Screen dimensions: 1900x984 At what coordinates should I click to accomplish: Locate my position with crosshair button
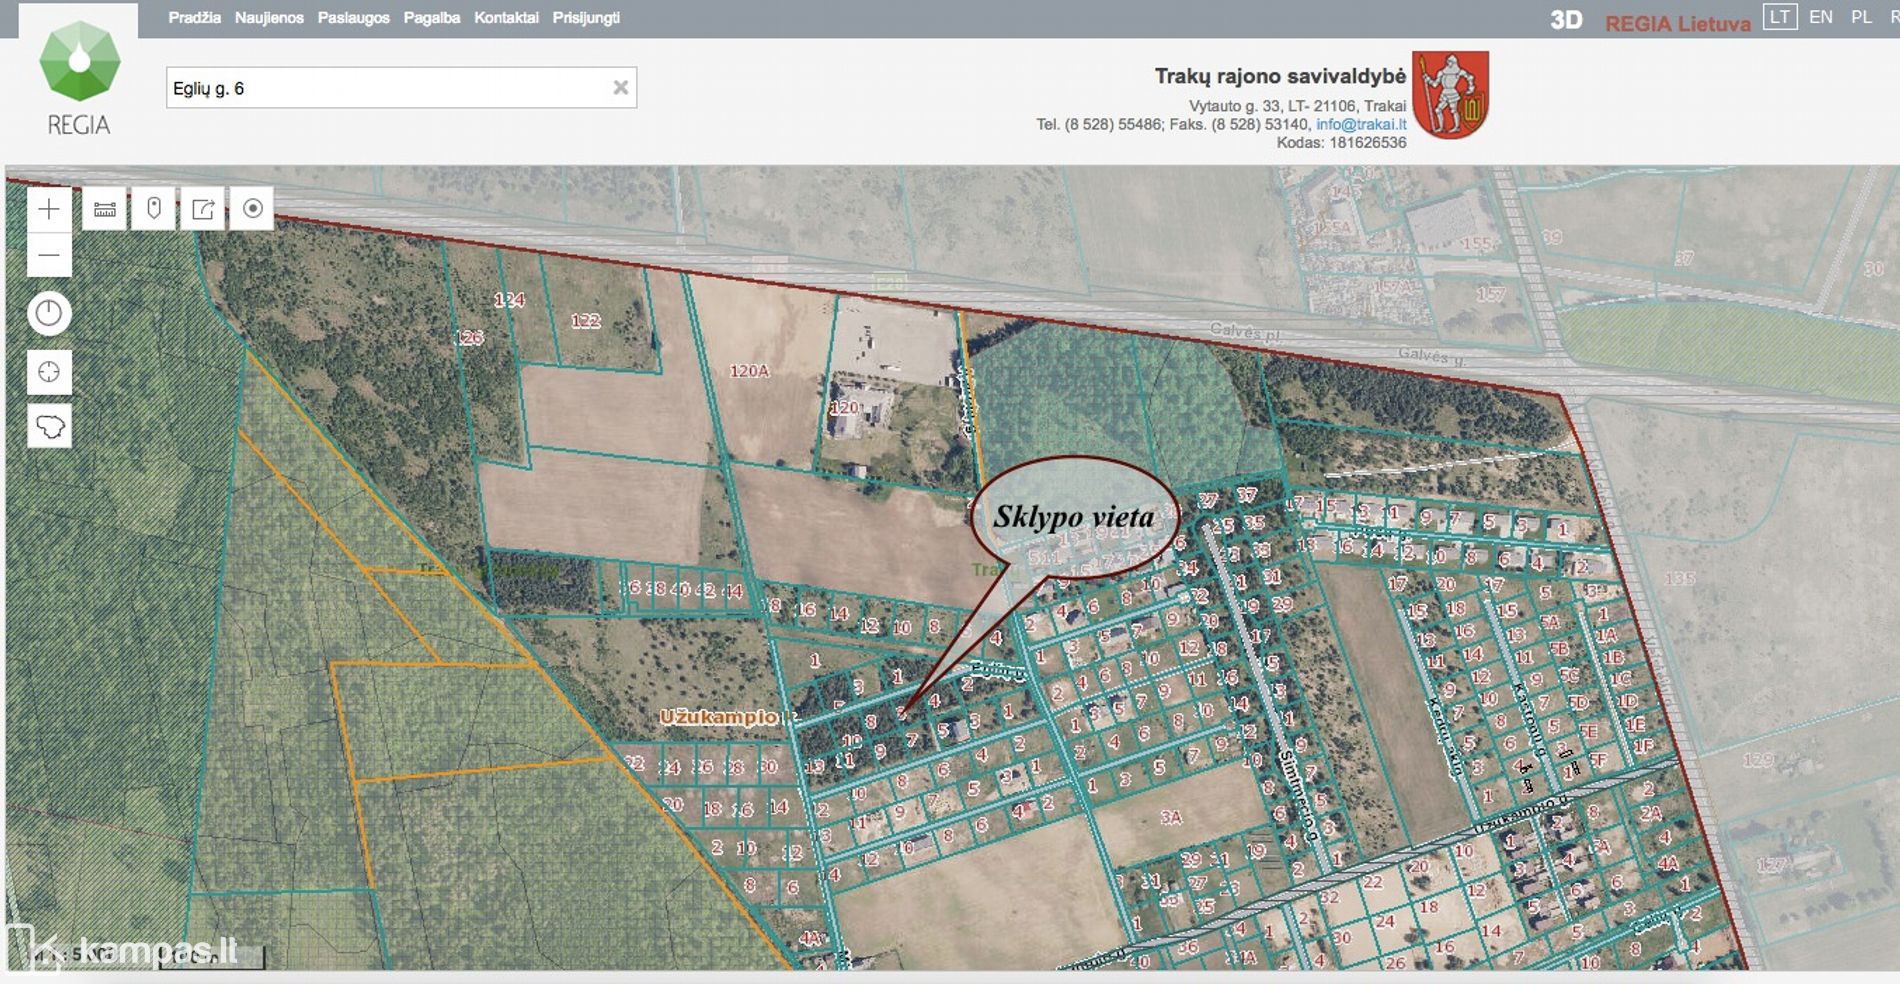[x=48, y=372]
